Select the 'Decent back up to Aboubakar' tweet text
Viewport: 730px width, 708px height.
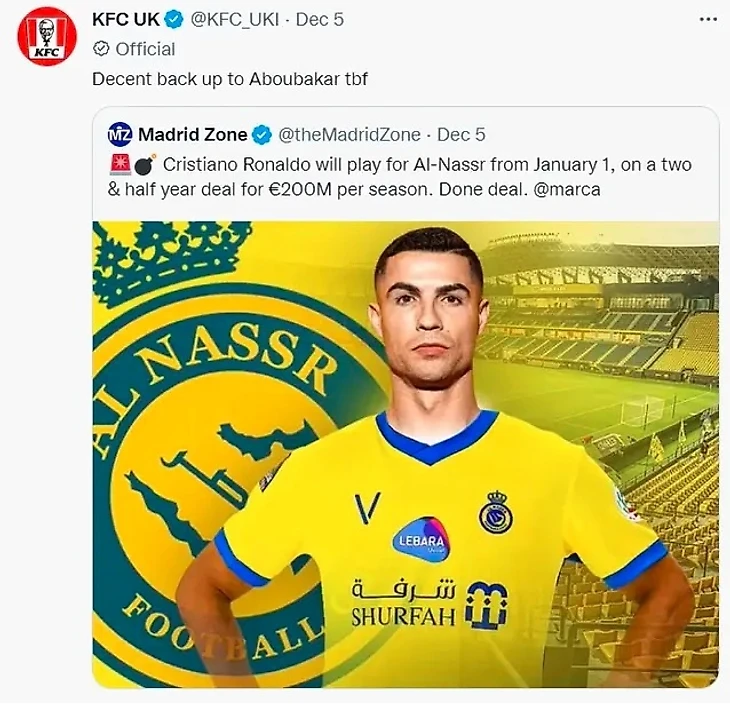(229, 78)
